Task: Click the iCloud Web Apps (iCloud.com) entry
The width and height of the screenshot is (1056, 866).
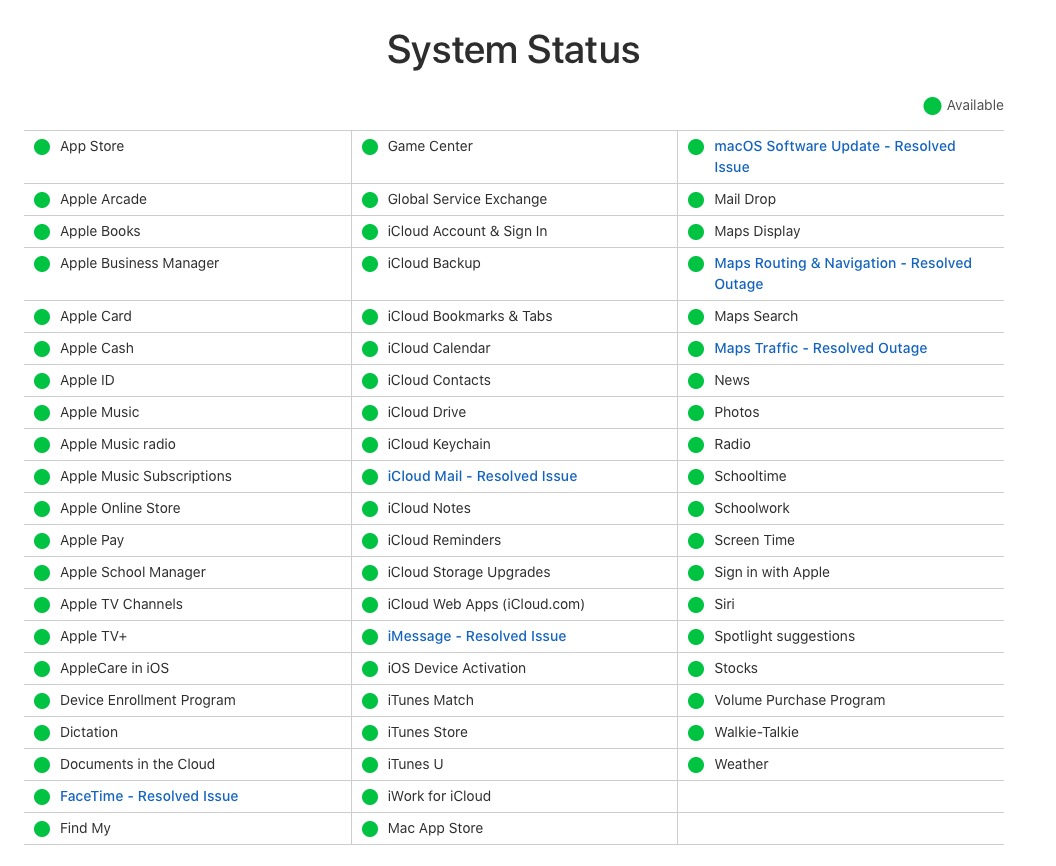Action: coord(486,605)
